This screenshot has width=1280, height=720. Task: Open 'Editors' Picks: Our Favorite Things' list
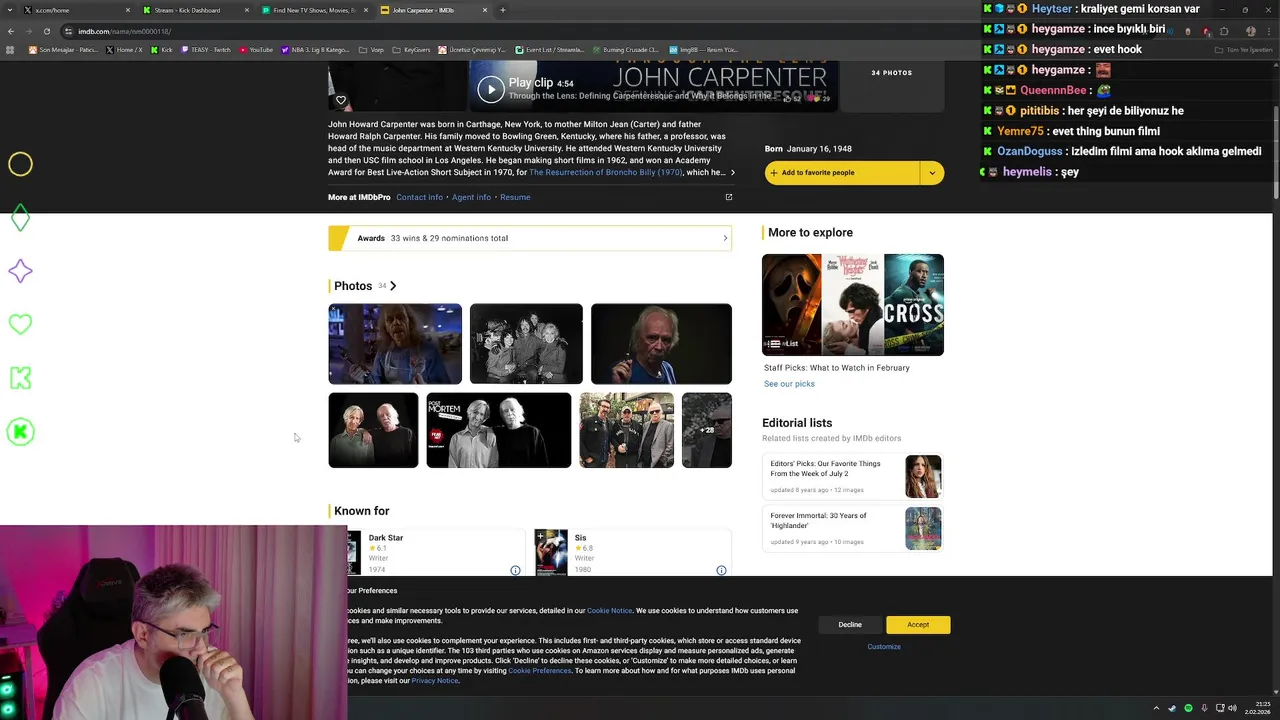click(x=853, y=476)
